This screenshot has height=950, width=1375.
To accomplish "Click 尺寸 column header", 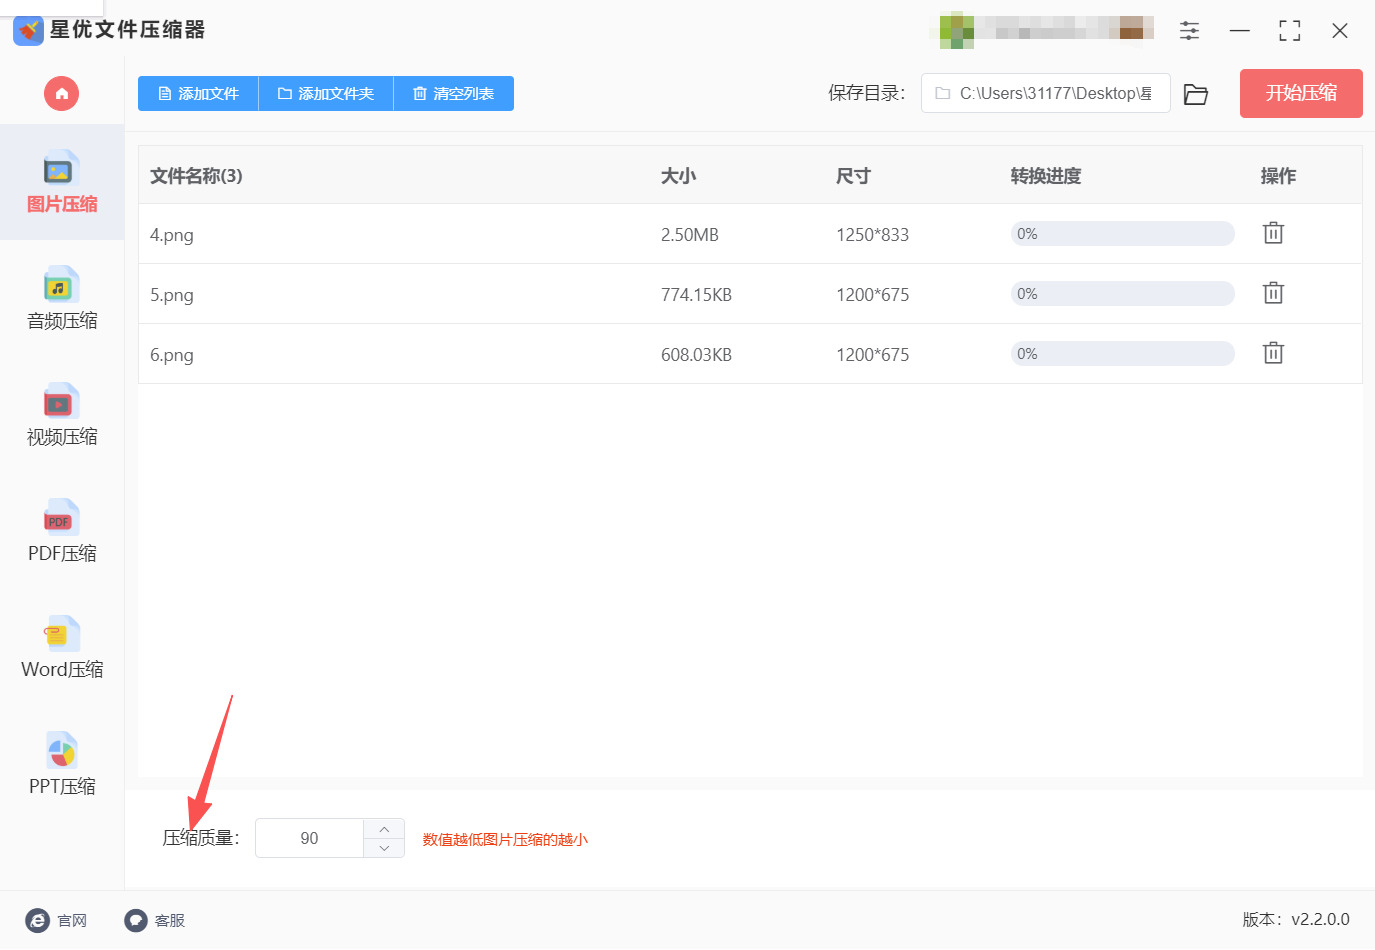I will (x=853, y=176).
